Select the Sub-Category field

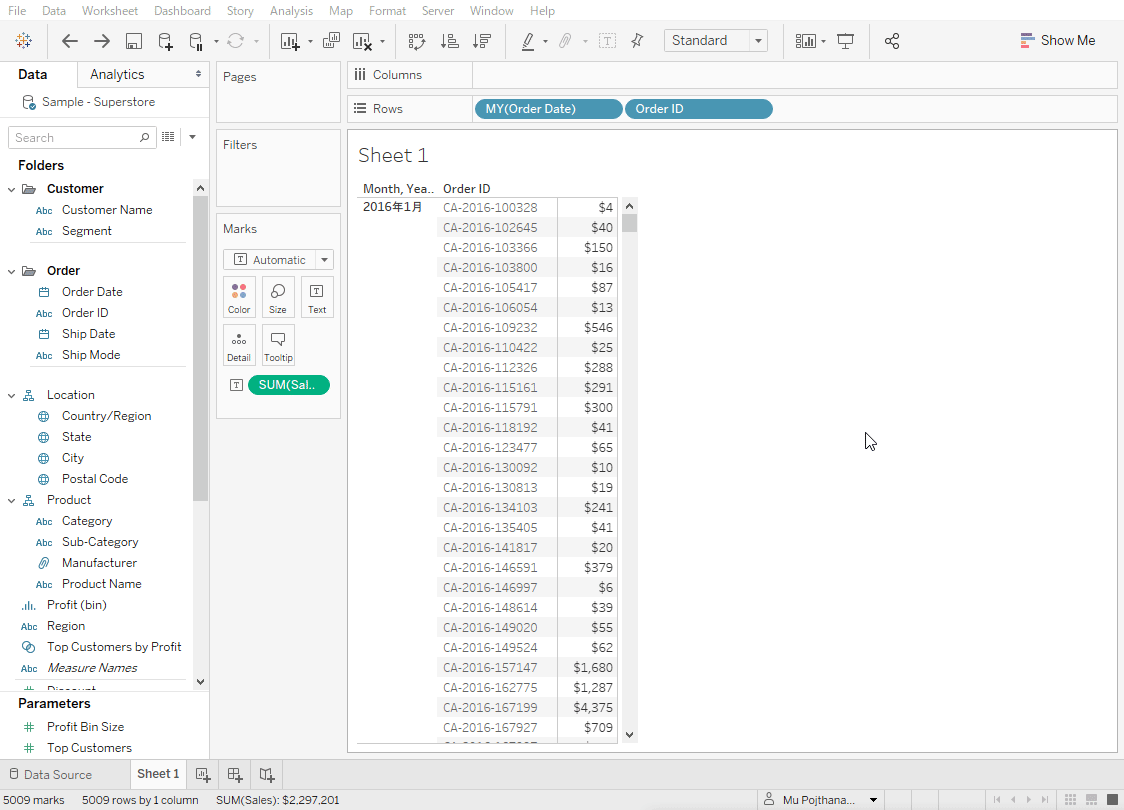(100, 542)
